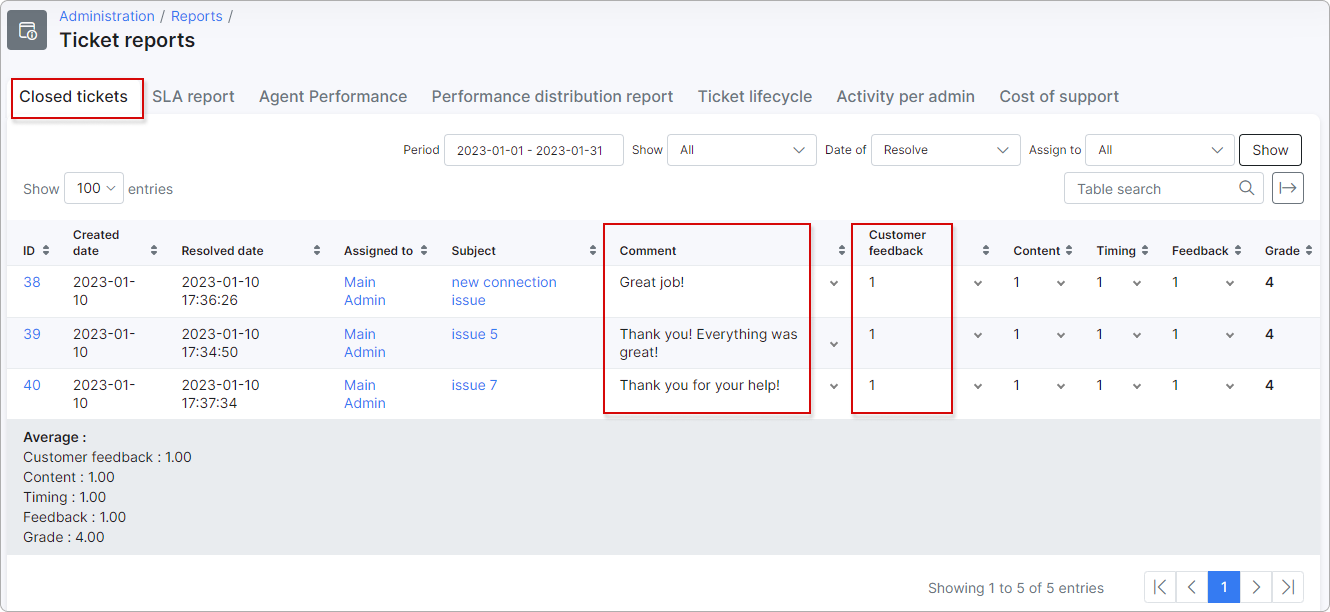Viewport: 1330px width, 612px height.
Task: Click the Ticket reports page header icon
Action: (x=26, y=29)
